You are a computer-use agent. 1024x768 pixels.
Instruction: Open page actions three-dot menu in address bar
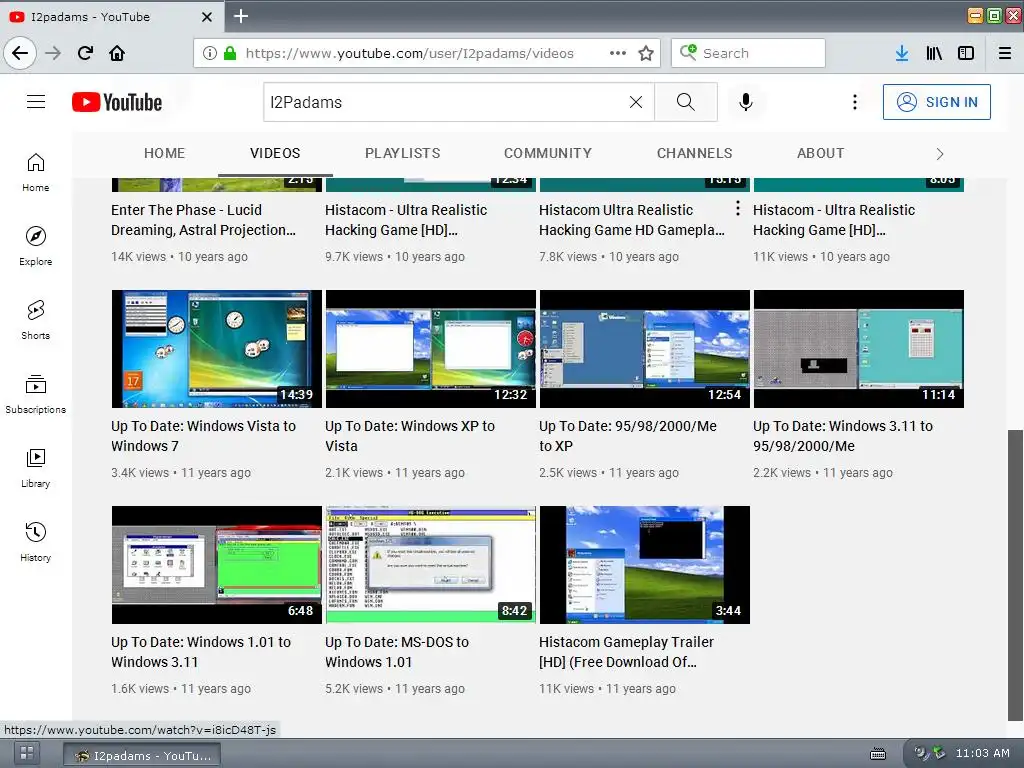618,53
